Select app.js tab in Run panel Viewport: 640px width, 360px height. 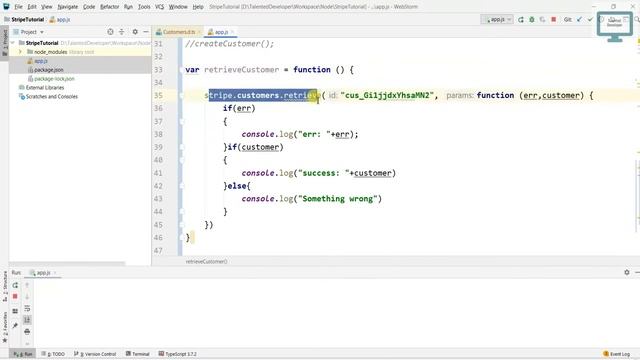[x=42, y=273]
